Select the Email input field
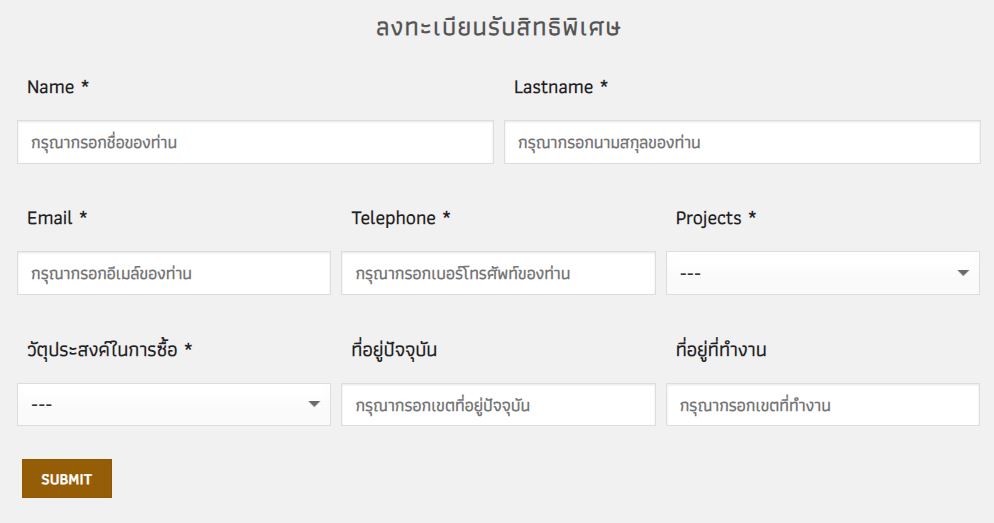This screenshot has width=994, height=523. (174, 273)
